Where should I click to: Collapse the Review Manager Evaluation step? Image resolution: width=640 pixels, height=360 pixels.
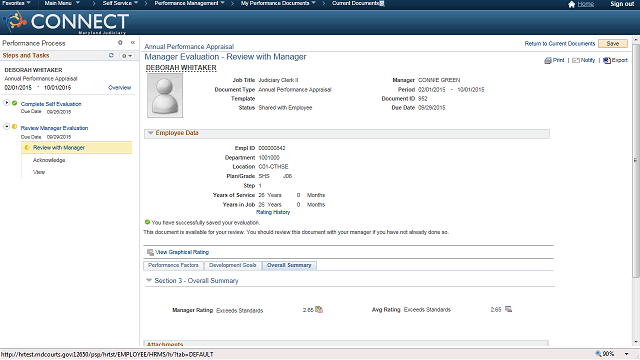click(x=7, y=126)
